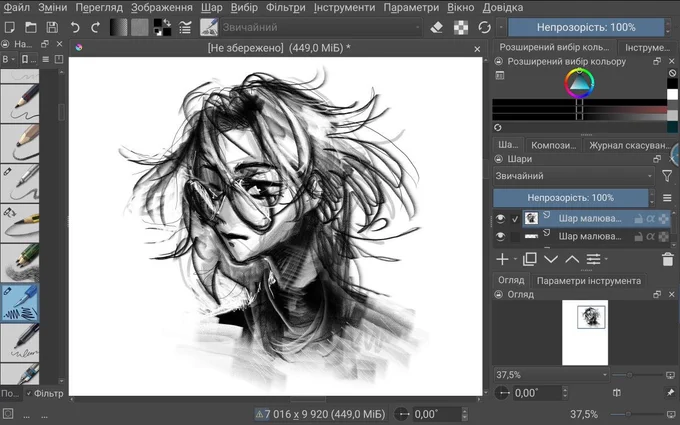
Task: Select the pencil brush preset at top
Action: tap(20, 103)
